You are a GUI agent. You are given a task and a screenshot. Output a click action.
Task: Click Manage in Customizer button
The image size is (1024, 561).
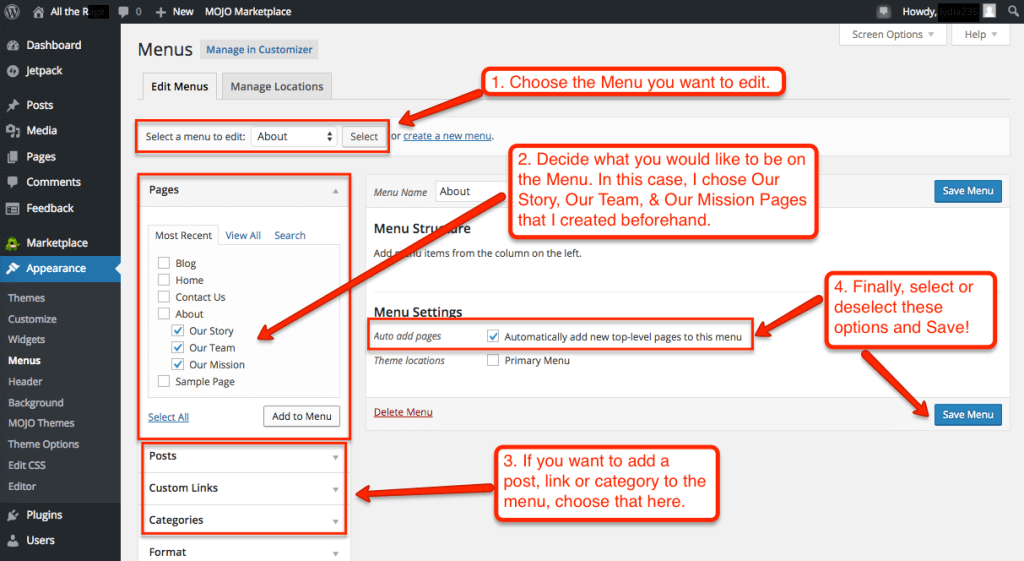point(259,50)
